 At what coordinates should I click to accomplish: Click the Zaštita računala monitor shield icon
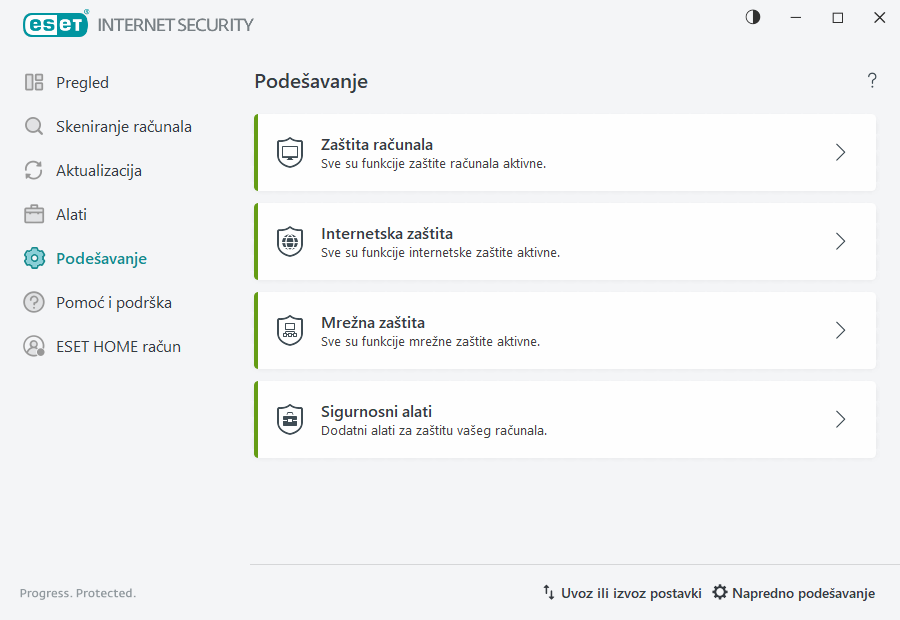[x=289, y=152]
